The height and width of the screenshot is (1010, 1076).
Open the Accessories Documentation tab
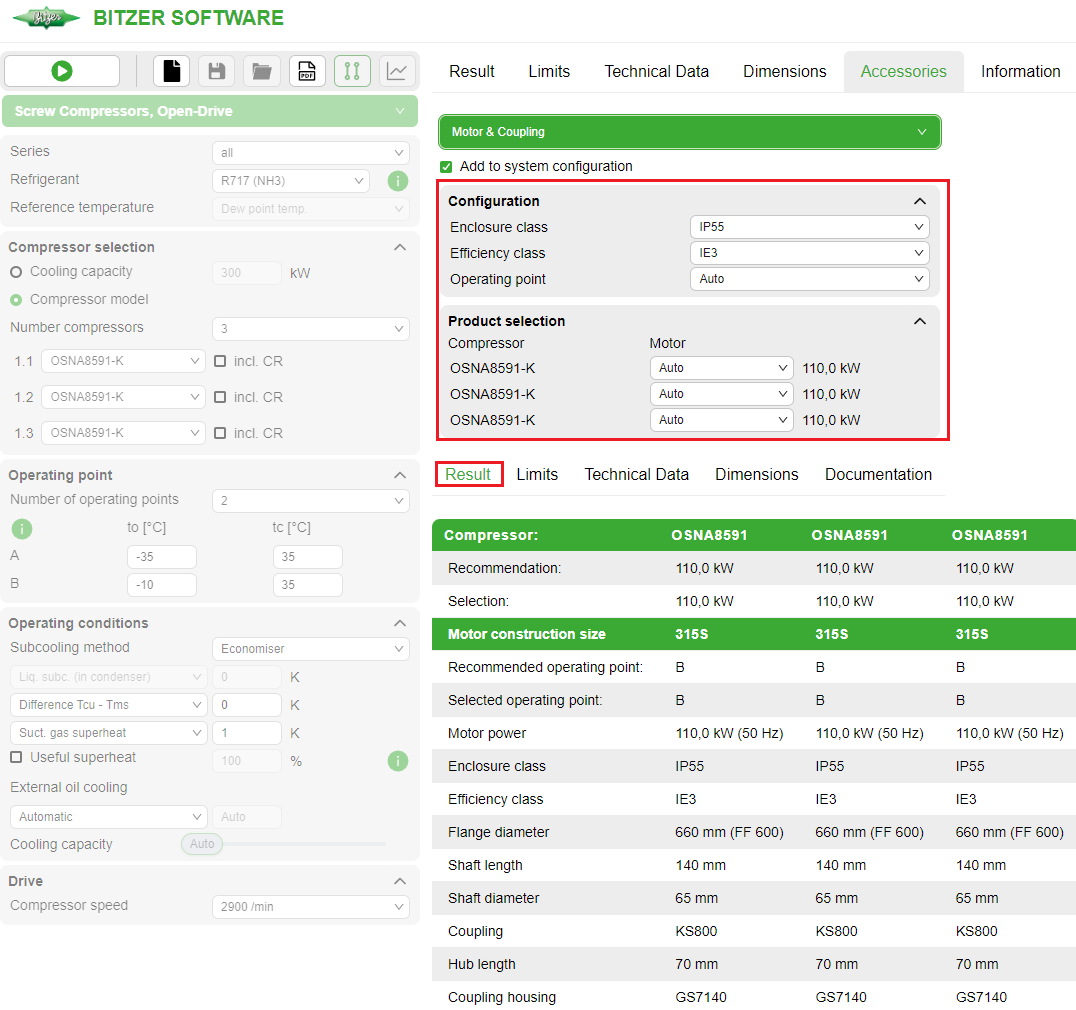[878, 474]
